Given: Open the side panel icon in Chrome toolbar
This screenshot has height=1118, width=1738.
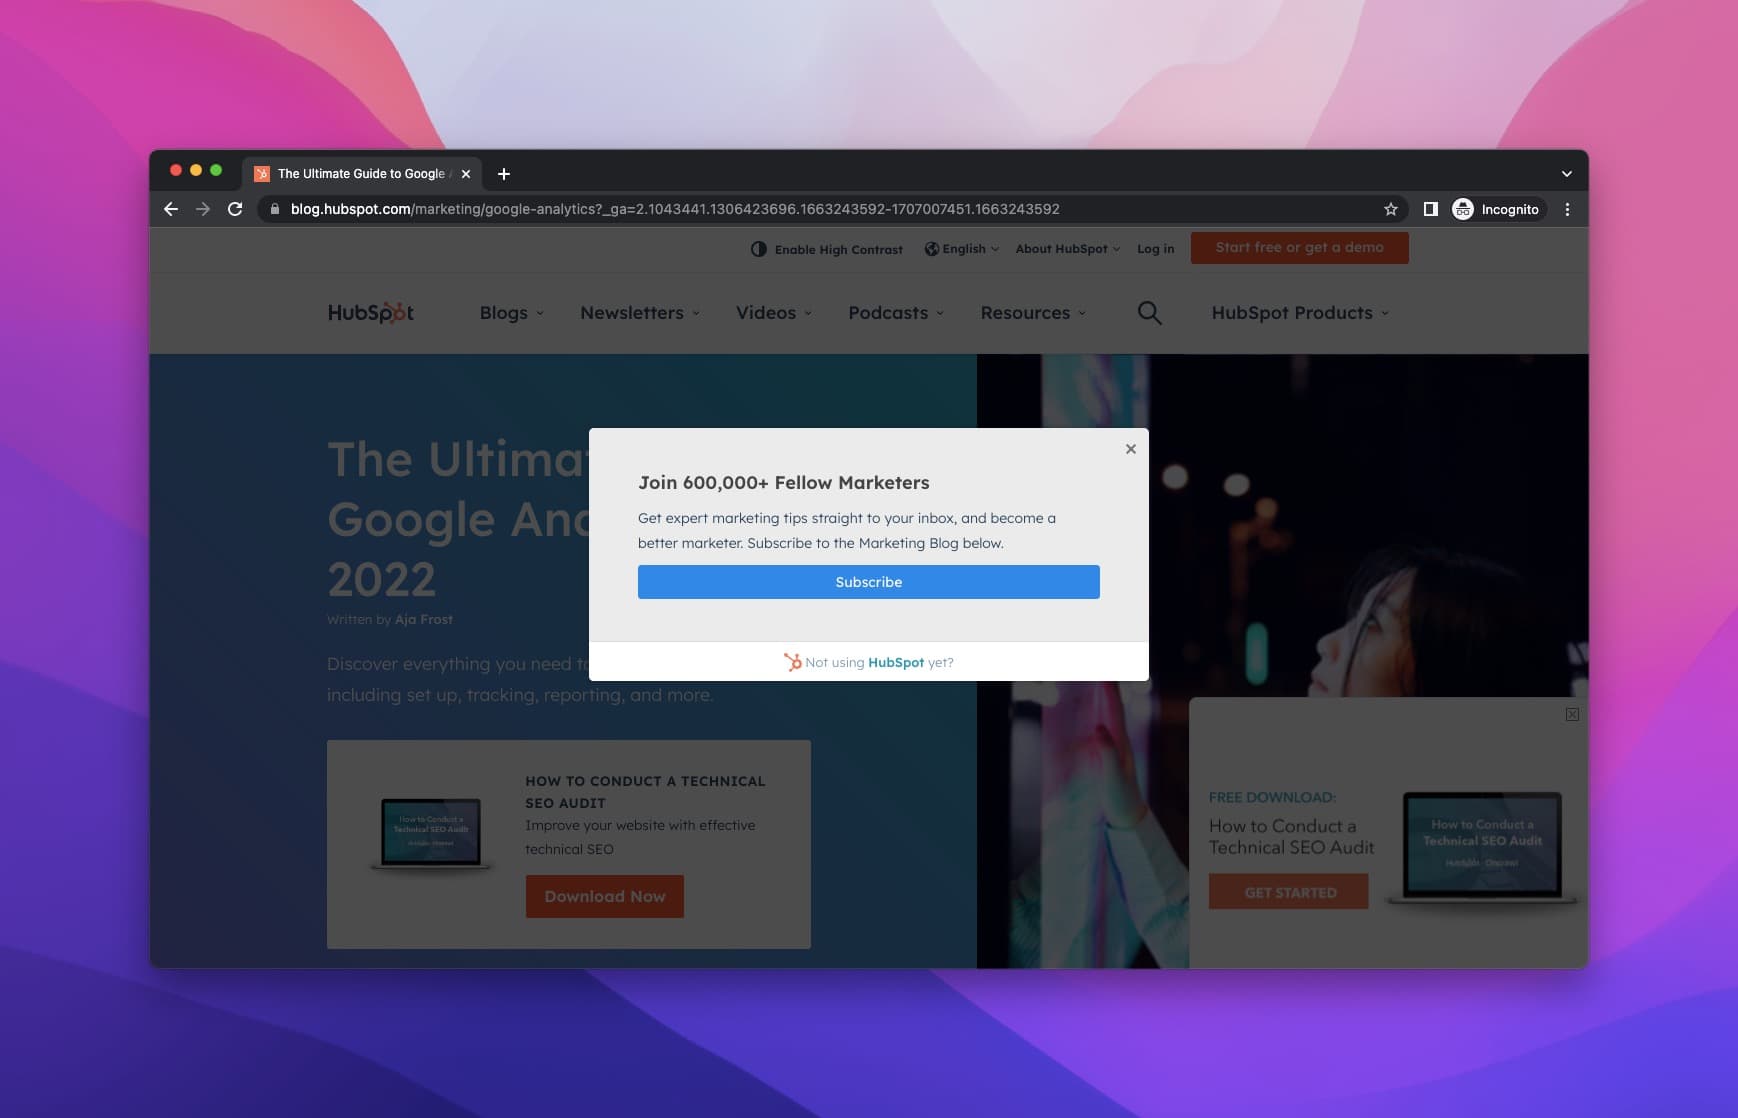Looking at the screenshot, I should 1431,209.
